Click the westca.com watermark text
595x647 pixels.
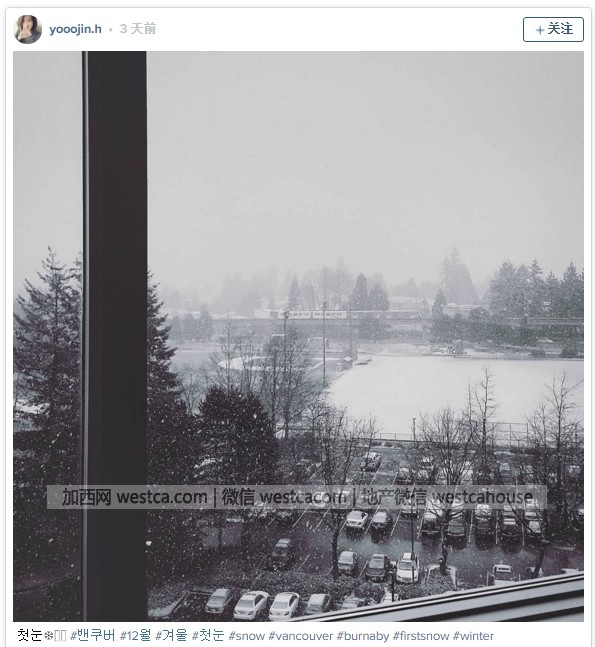162,497
